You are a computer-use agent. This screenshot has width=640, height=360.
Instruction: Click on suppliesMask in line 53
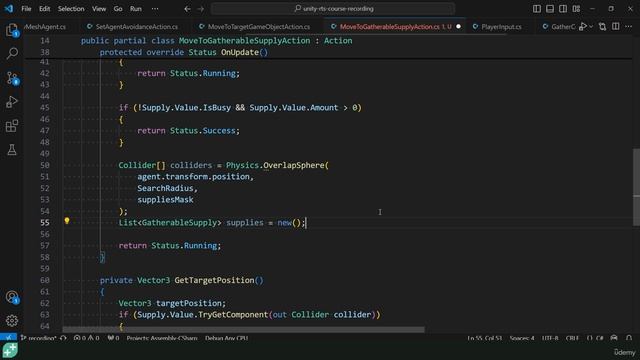pyautogui.click(x=165, y=200)
